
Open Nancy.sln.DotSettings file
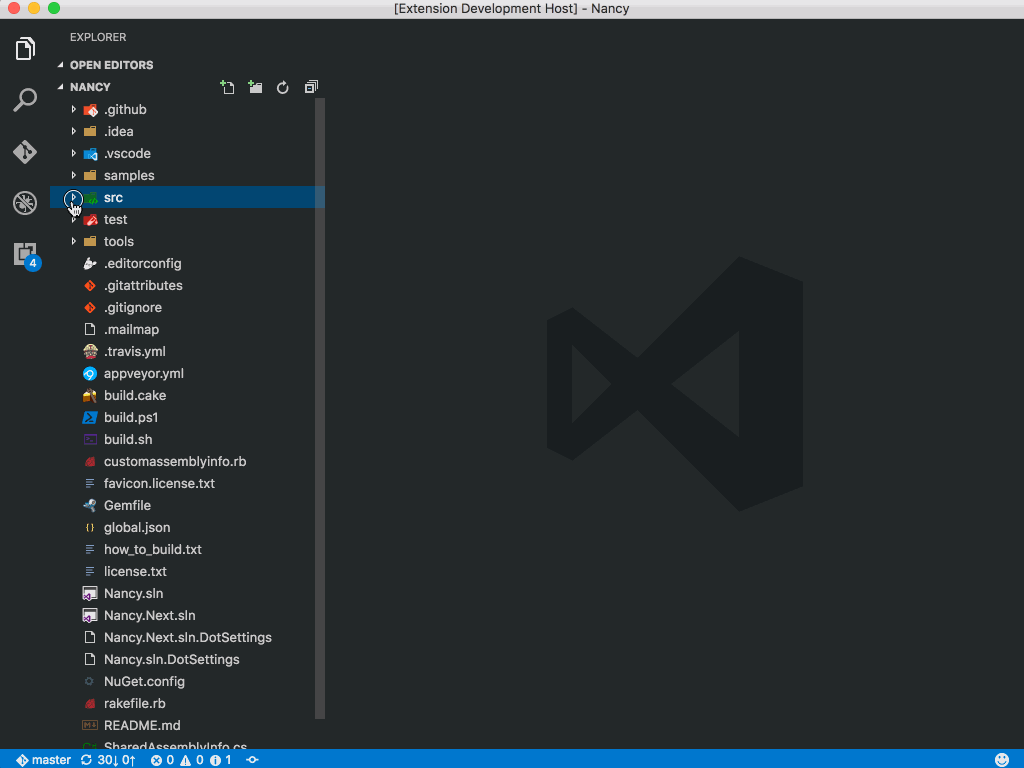click(187, 660)
